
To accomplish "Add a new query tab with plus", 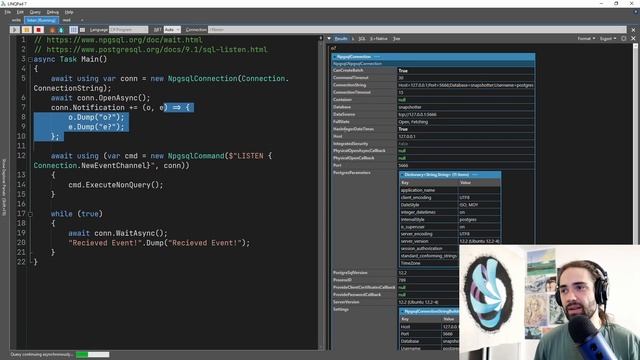I will pyautogui.click(x=82, y=20).
